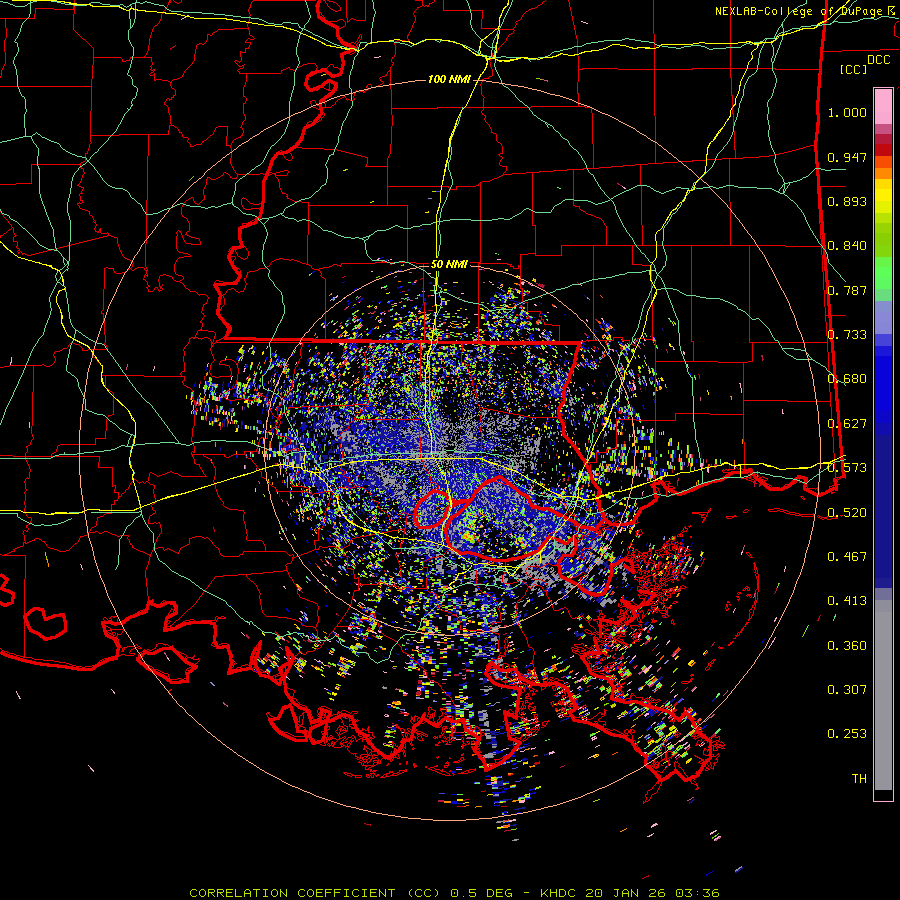Pick the red segment of the colorbar
The image size is (900, 900).
tap(883, 150)
